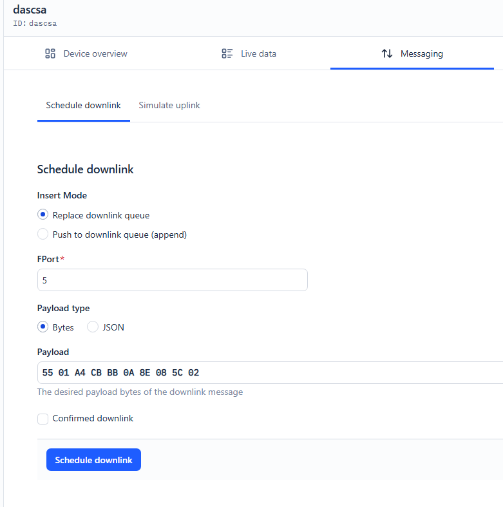Click the ID: dascsa device identifier text
Screen dimensions: 503x507
point(35,23)
